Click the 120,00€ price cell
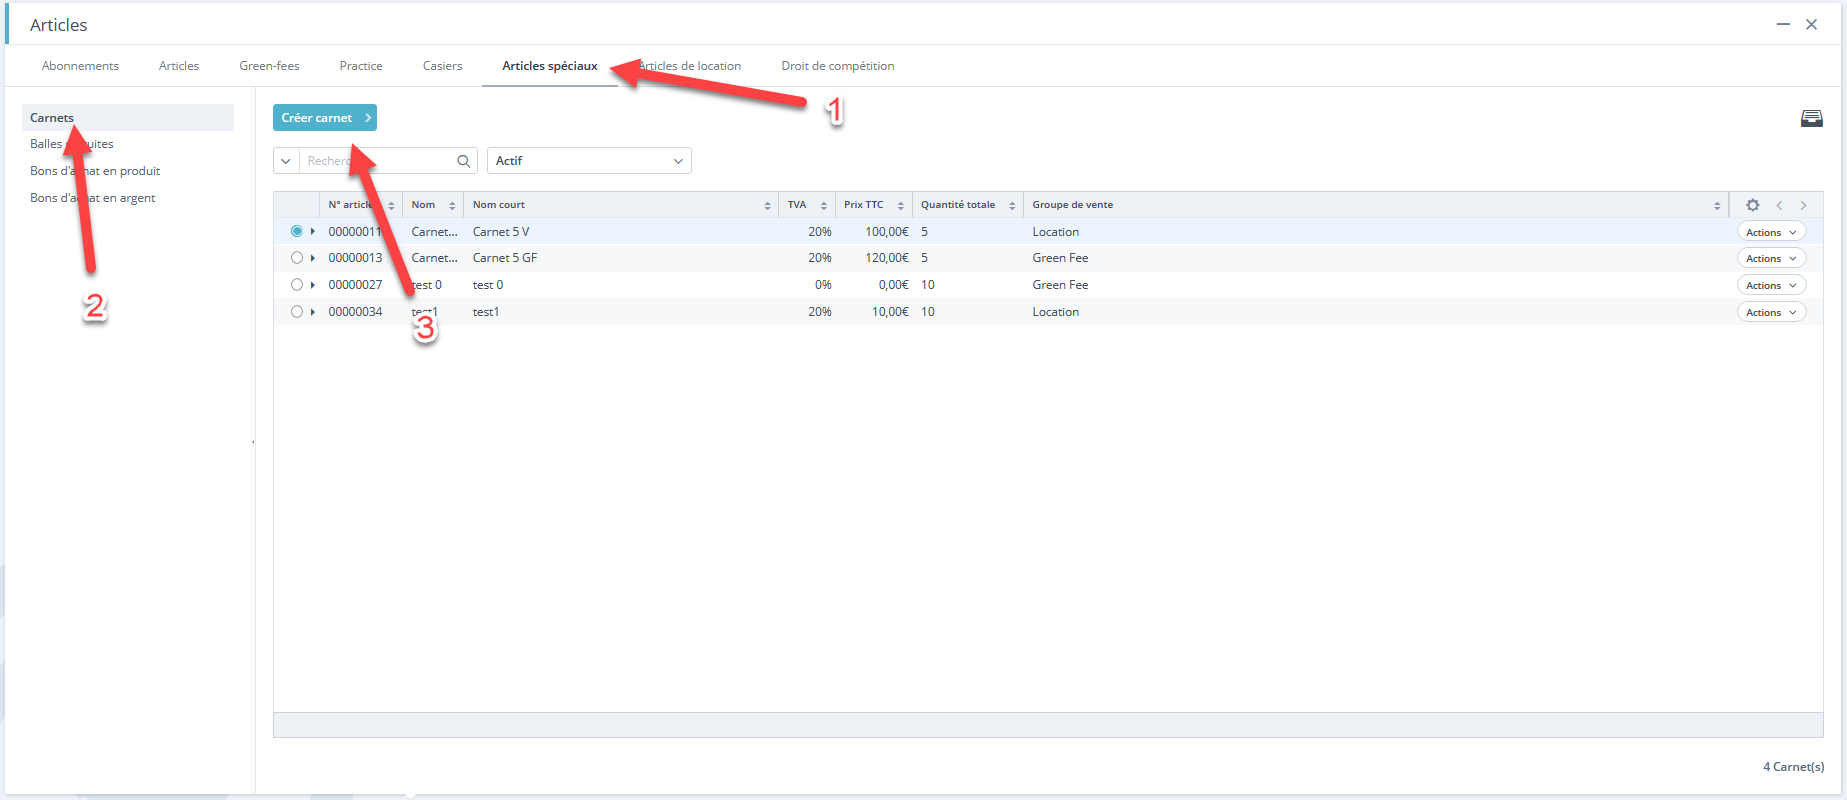The image size is (1847, 800). [x=887, y=258]
